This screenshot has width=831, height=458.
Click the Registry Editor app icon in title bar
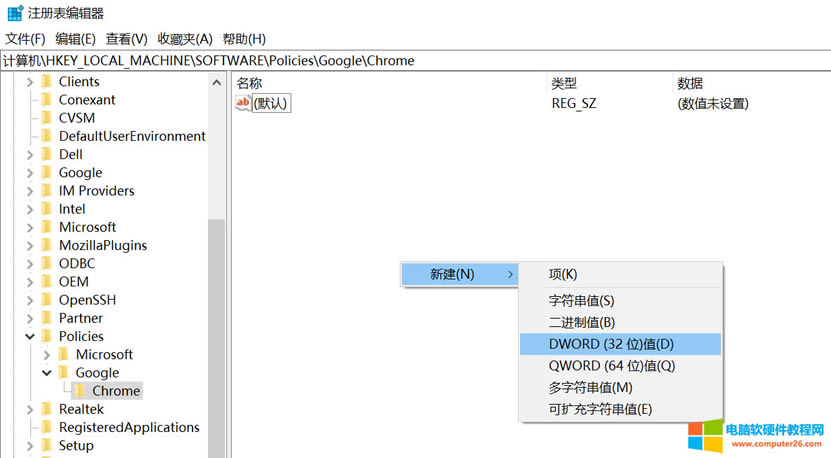[14, 13]
